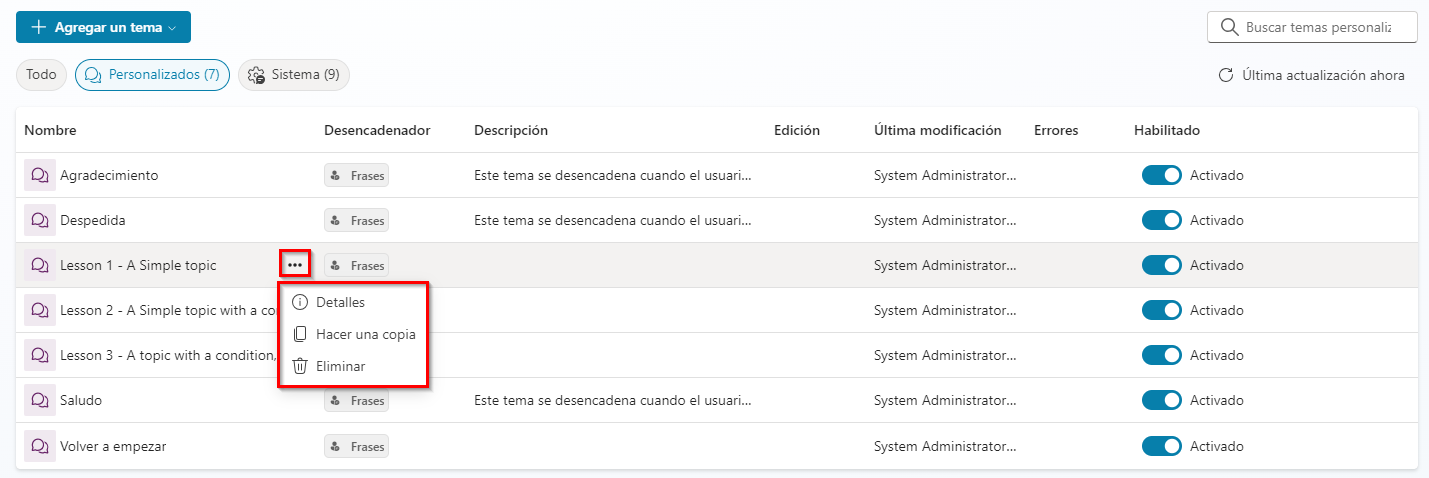The width and height of the screenshot is (1429, 478).
Task: Click the topic icon beside Volver a empezar
Action: [40, 446]
